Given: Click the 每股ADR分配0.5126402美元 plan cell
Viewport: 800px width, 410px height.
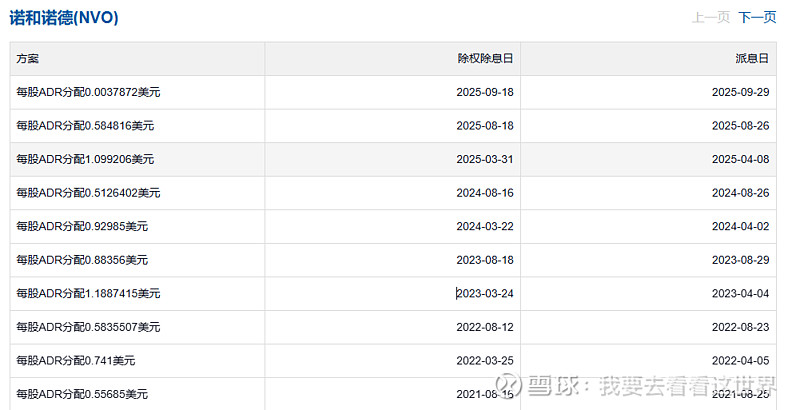Looking at the screenshot, I should coord(88,193).
